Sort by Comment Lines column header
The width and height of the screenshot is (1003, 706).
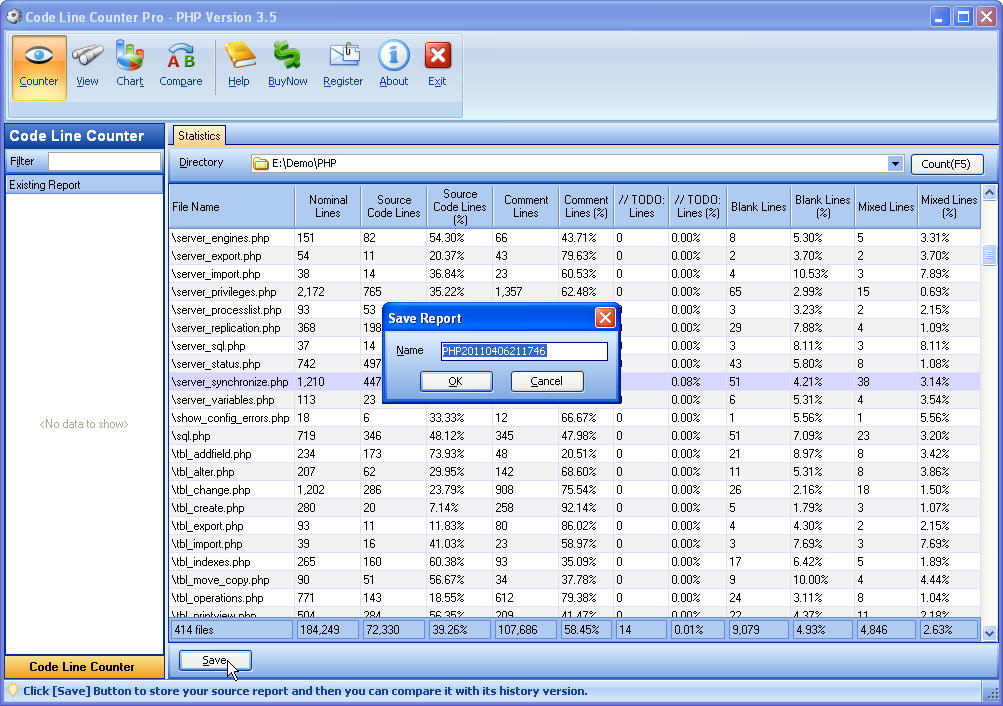[525, 207]
